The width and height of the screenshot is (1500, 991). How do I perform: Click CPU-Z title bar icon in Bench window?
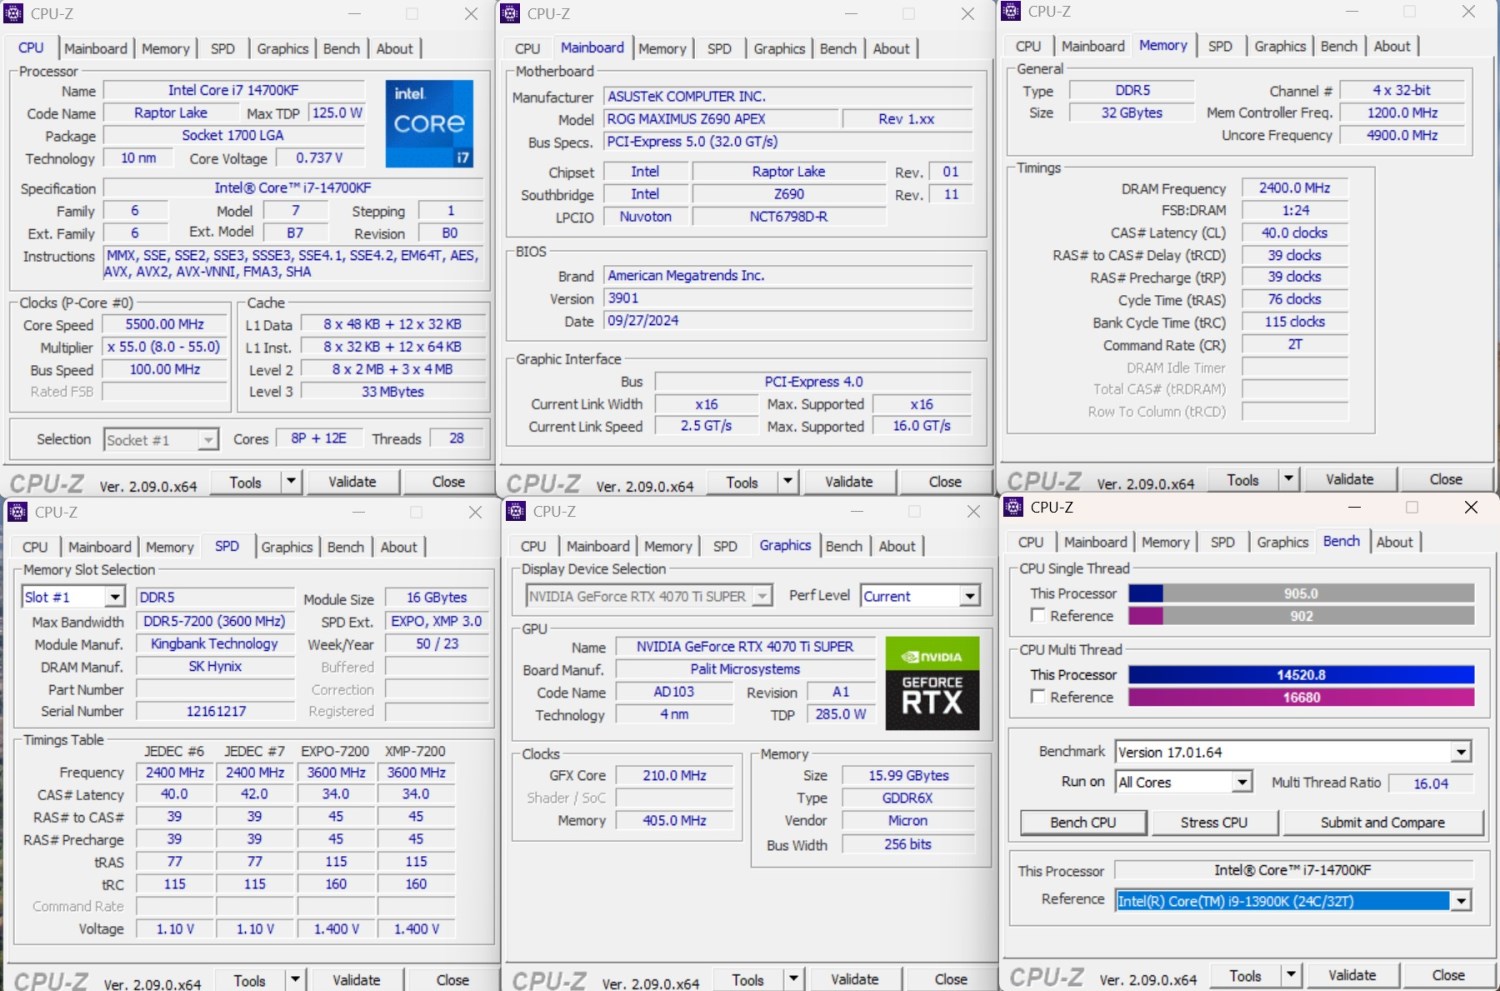[x=1013, y=507]
